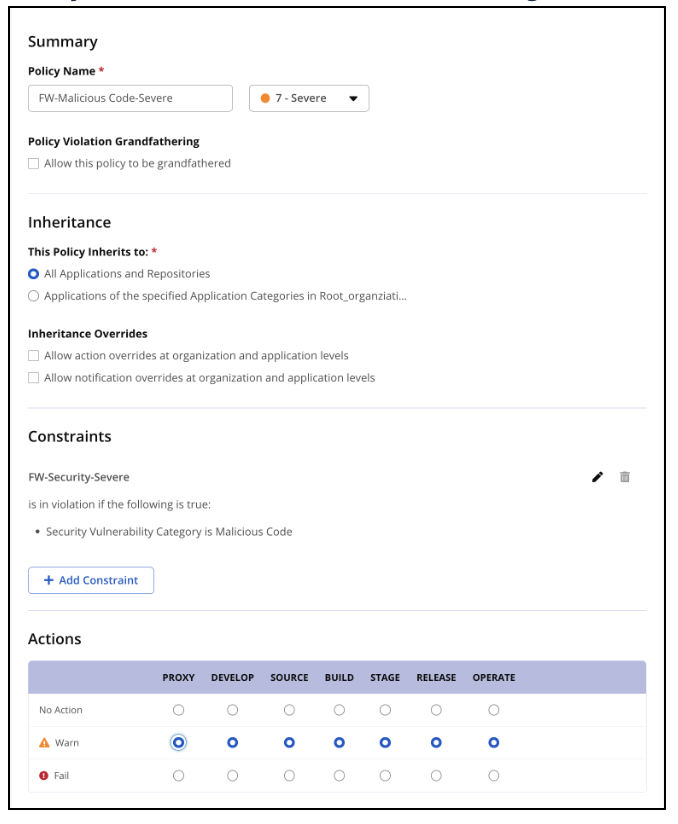This screenshot has height=824, width=678.
Task: Click the FW-Security-Severe constraint name
Action: [x=79, y=477]
